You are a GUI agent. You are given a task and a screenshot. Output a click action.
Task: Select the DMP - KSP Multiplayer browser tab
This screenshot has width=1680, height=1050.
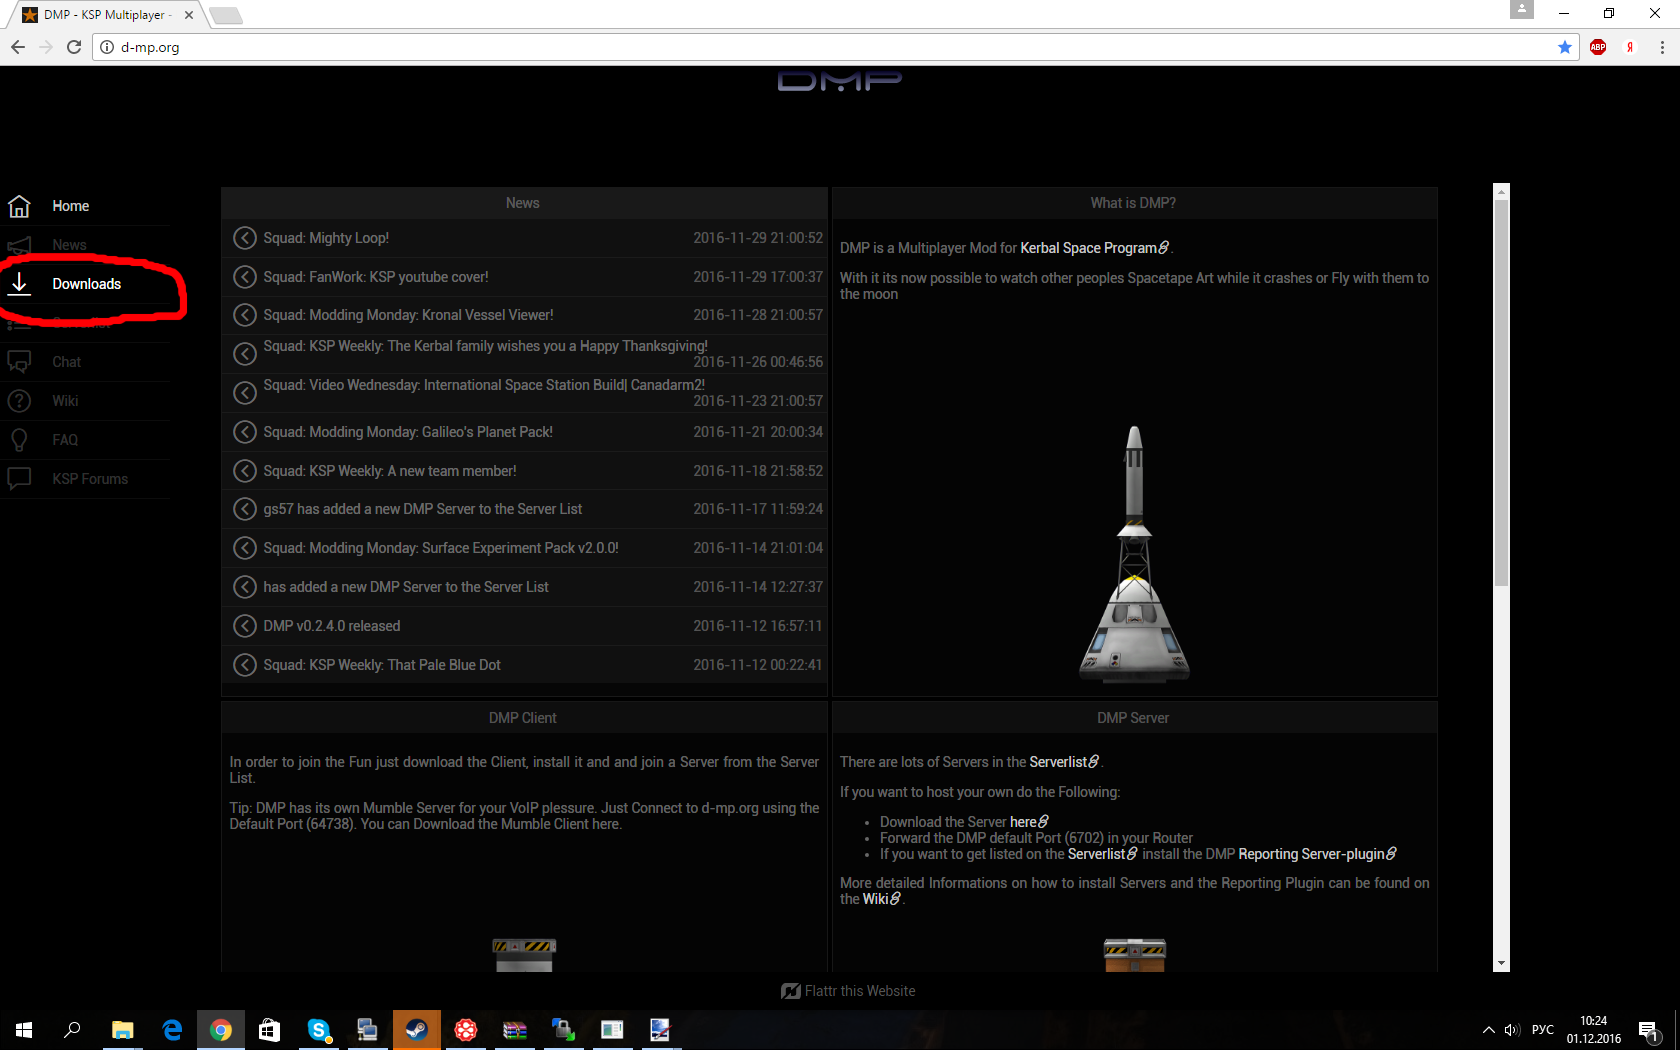coord(107,15)
